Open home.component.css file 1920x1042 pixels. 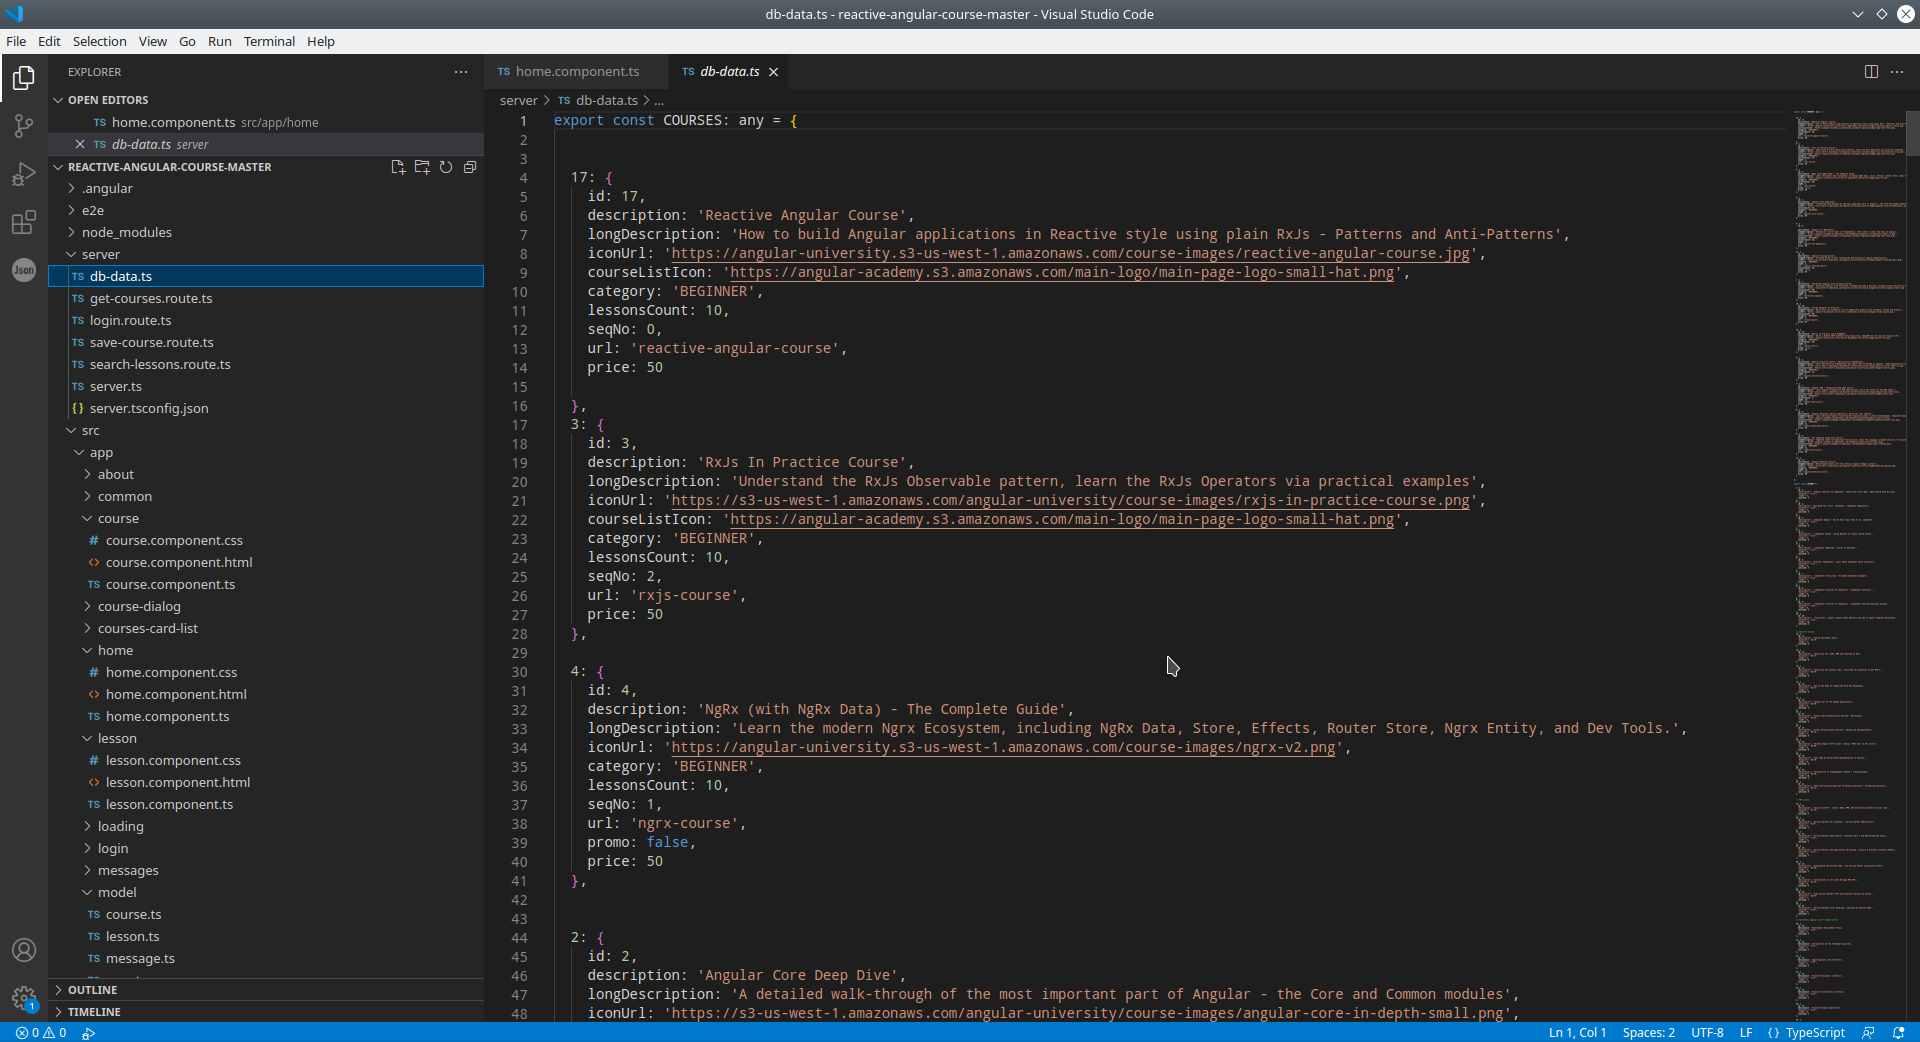coord(267,672)
